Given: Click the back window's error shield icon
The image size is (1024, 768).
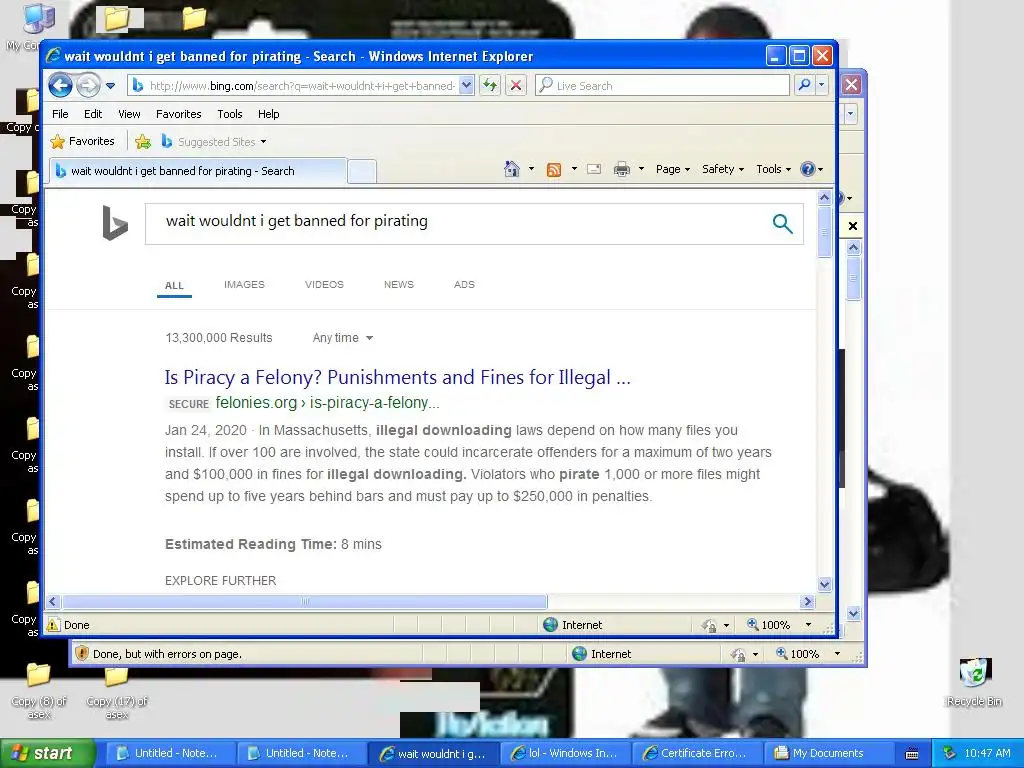Looking at the screenshot, I should 82,653.
